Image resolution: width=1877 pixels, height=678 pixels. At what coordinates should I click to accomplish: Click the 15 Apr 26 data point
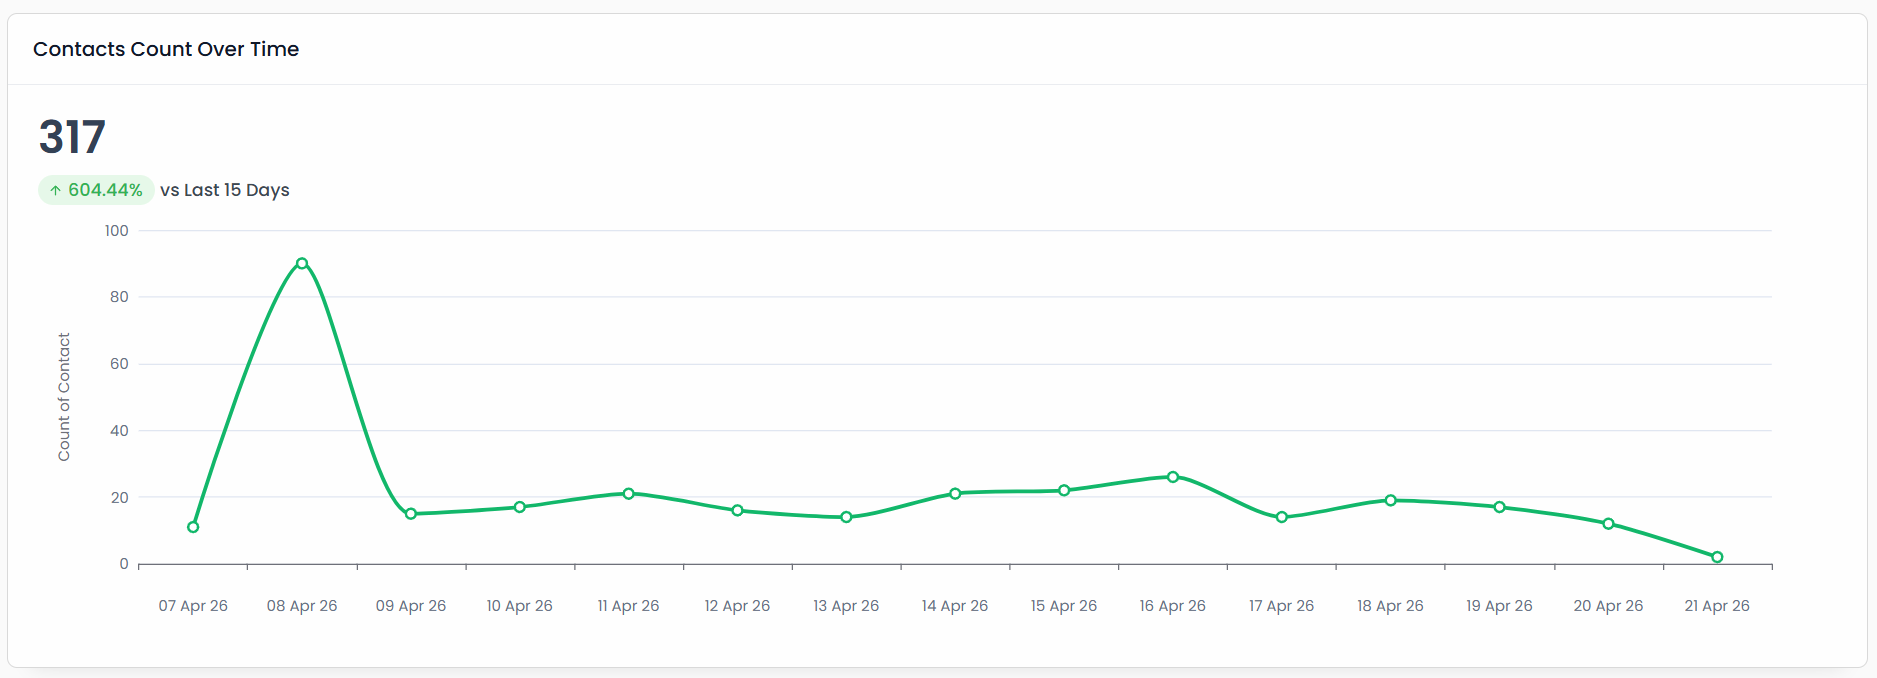pyautogui.click(x=1064, y=490)
